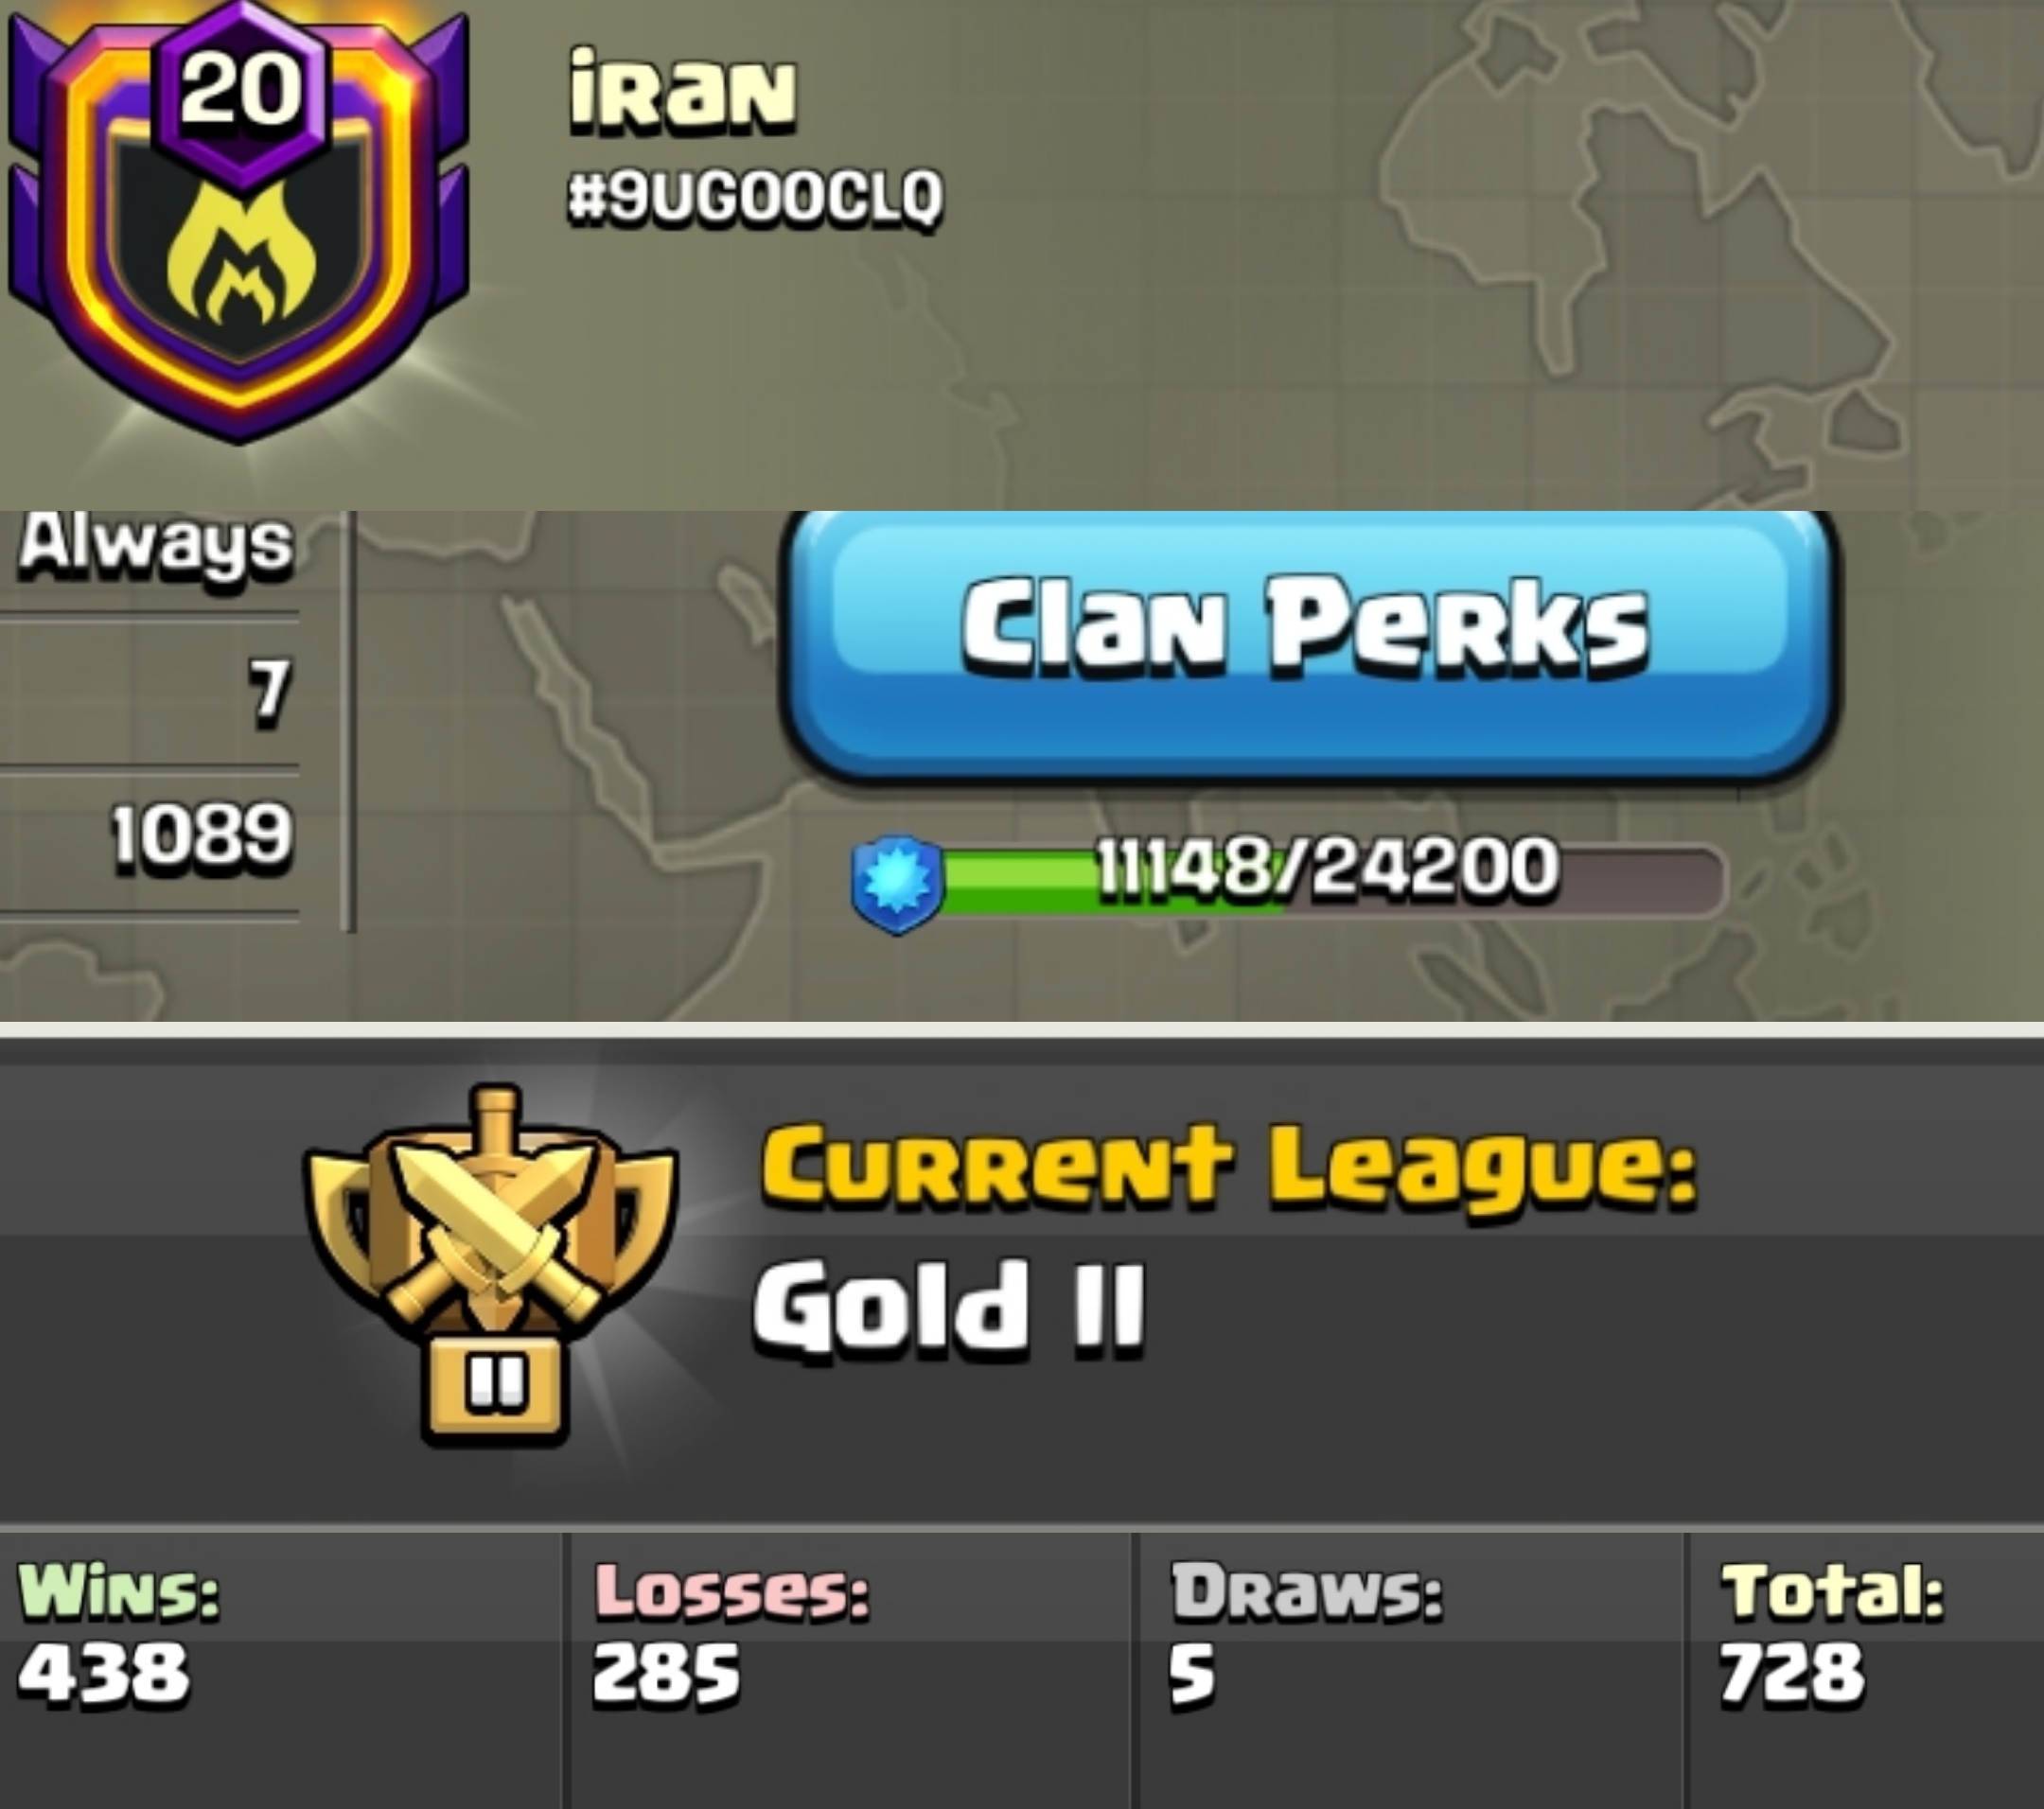This screenshot has height=1809, width=2044.
Task: Tap the Always war frequency value
Action: coord(157,546)
